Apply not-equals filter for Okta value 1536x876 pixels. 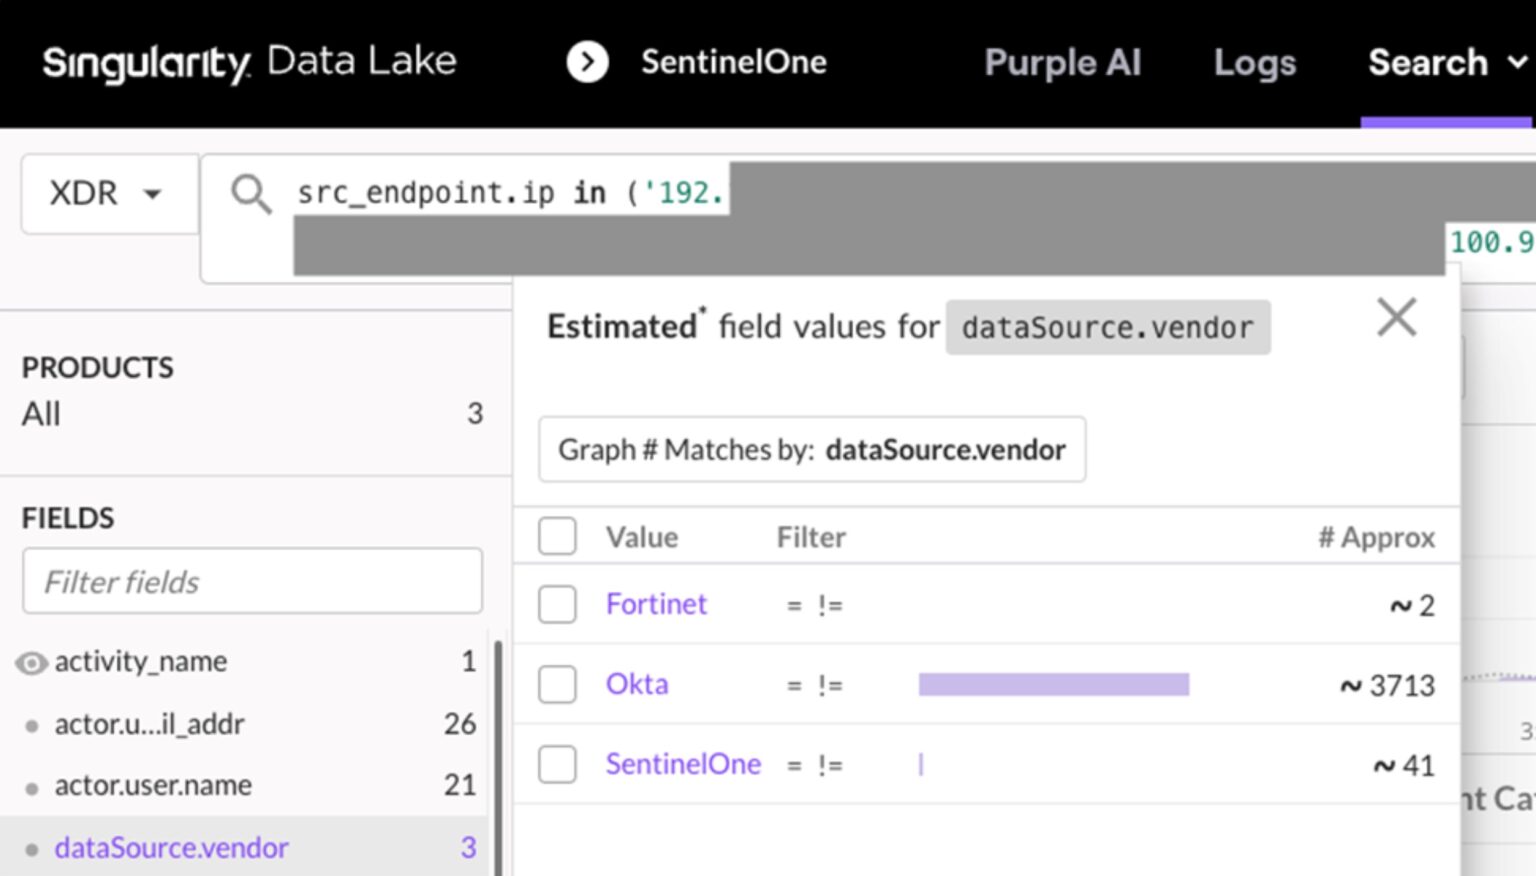pyautogui.click(x=830, y=686)
